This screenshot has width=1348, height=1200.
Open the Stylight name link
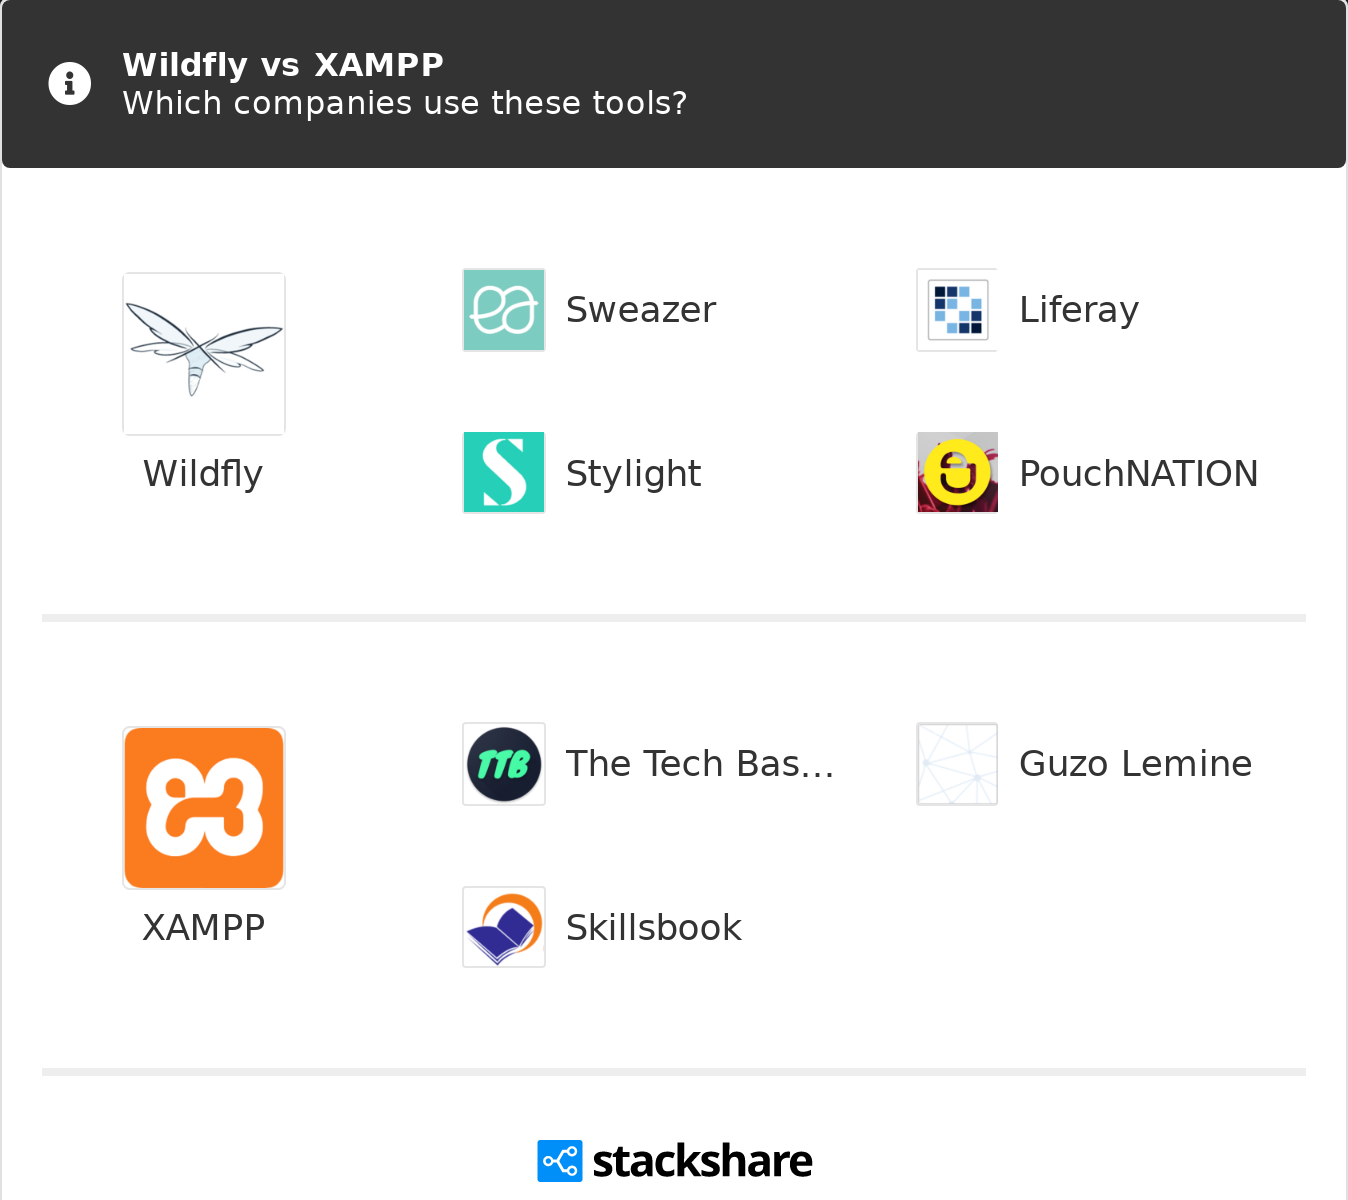(x=633, y=473)
